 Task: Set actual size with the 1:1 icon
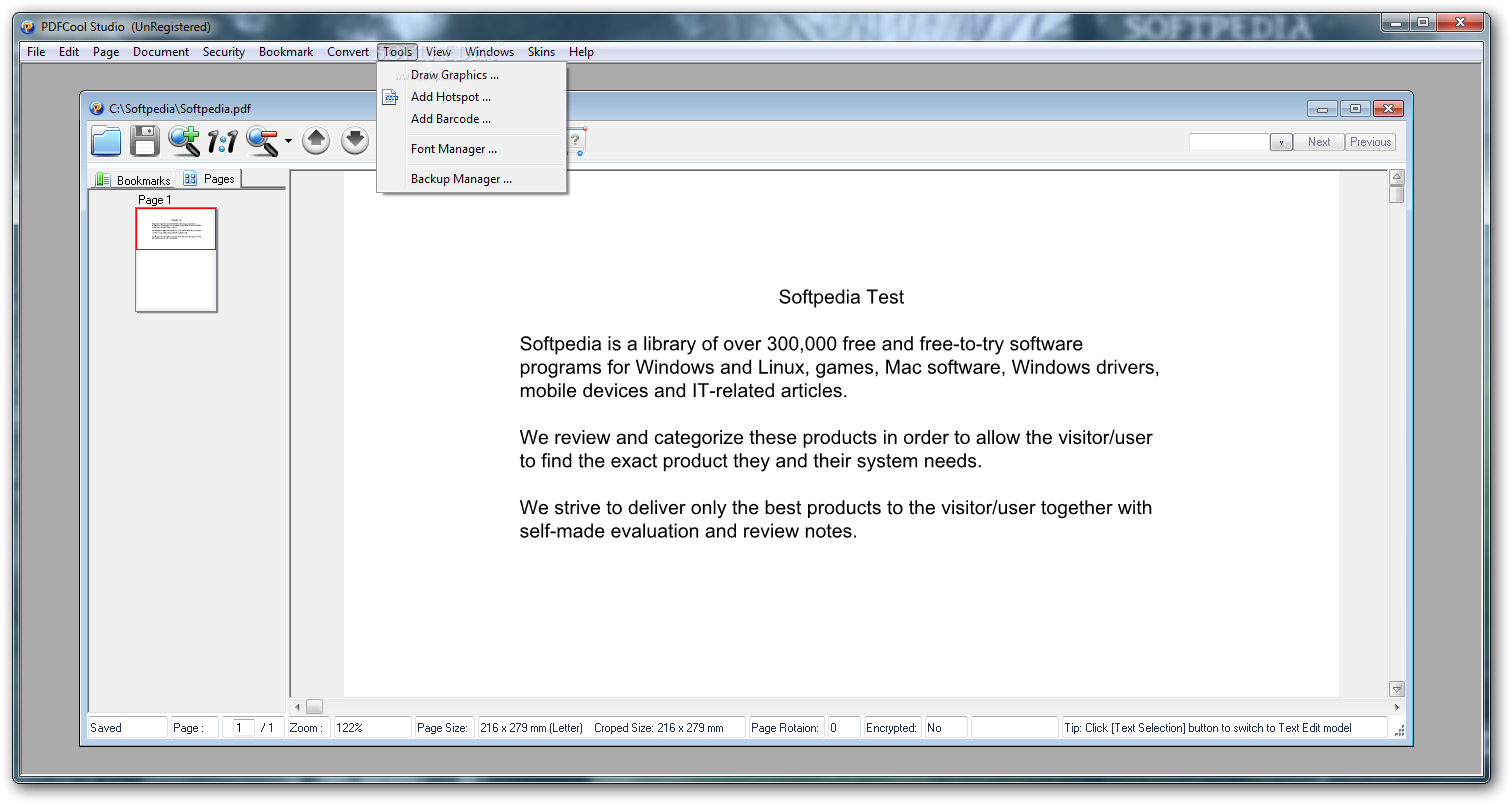222,142
